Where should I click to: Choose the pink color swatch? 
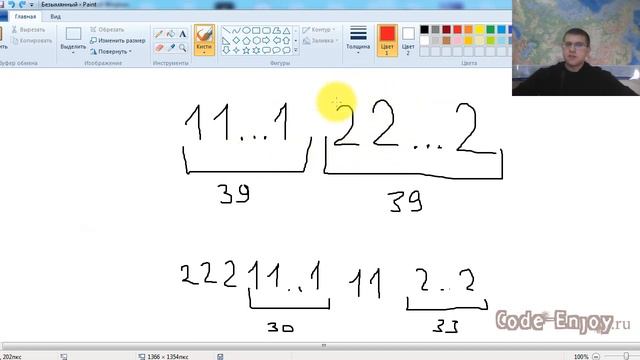pyautogui.click(x=458, y=40)
